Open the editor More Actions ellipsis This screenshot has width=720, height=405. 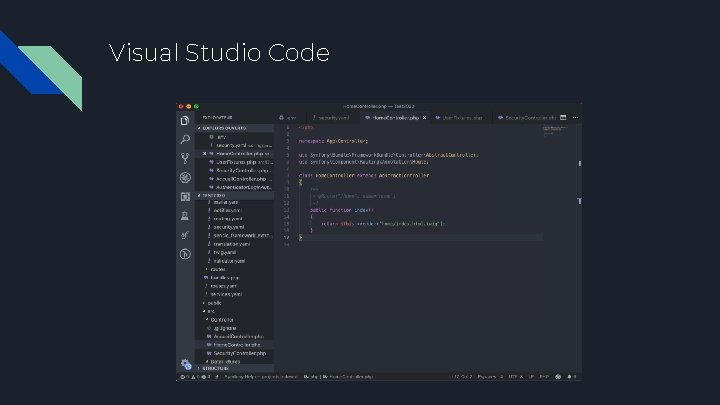point(575,118)
